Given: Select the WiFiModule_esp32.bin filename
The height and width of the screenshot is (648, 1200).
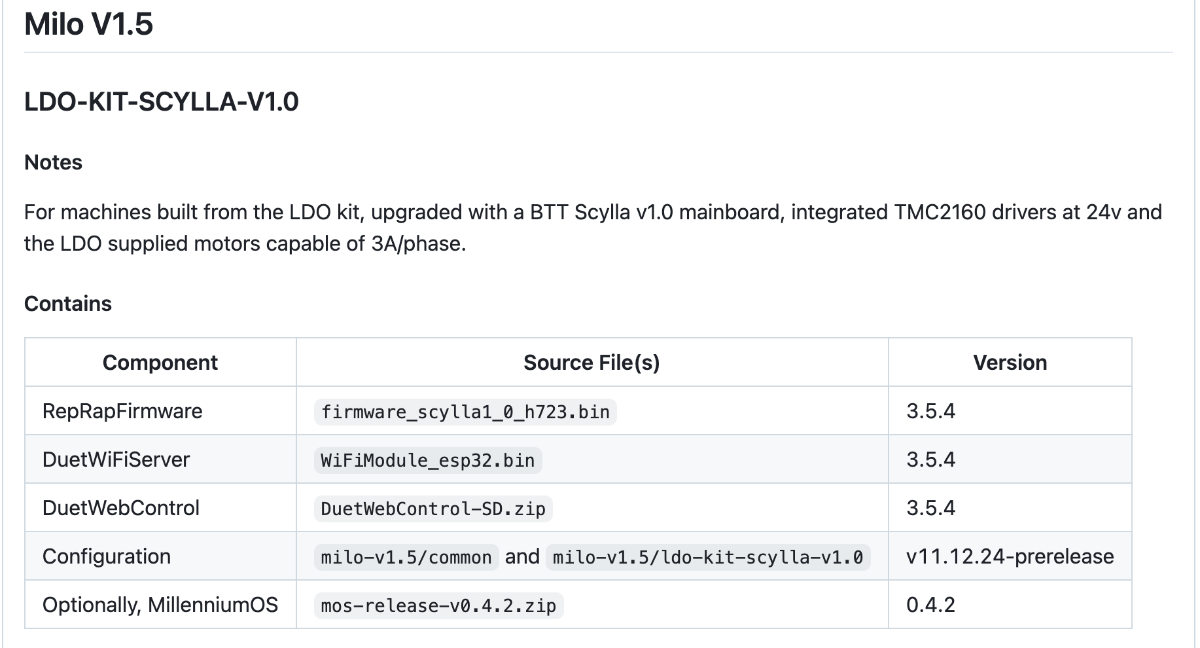Looking at the screenshot, I should [428, 460].
